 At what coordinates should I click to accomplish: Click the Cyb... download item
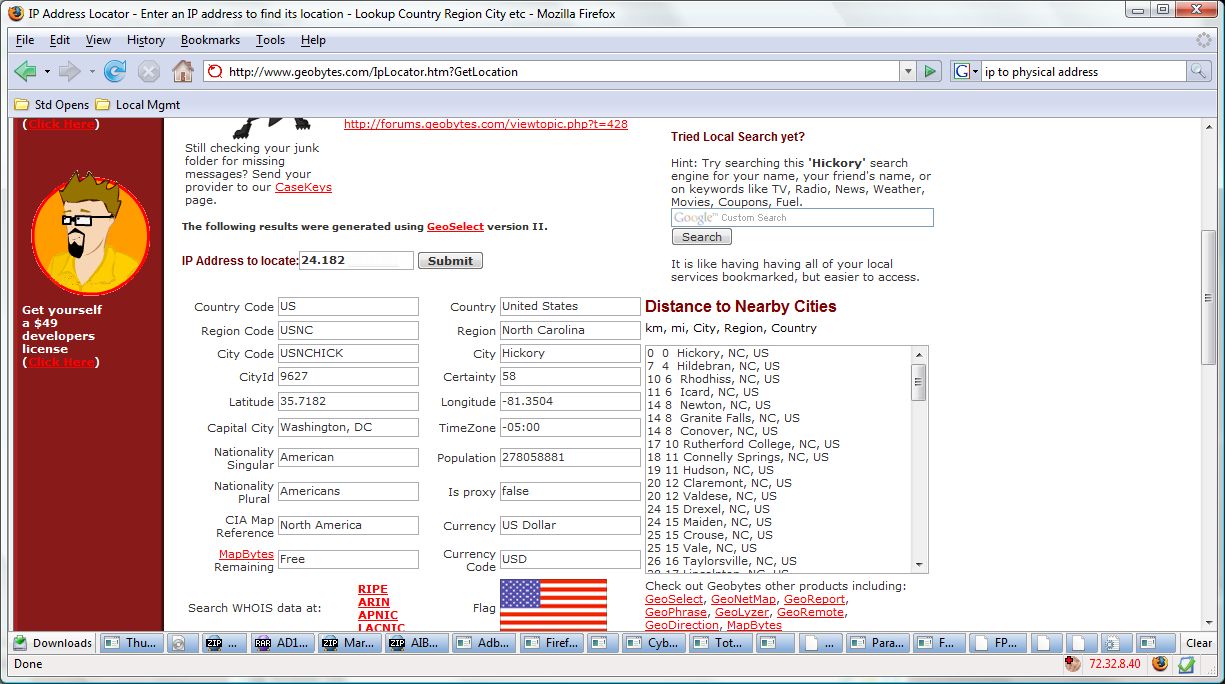653,643
